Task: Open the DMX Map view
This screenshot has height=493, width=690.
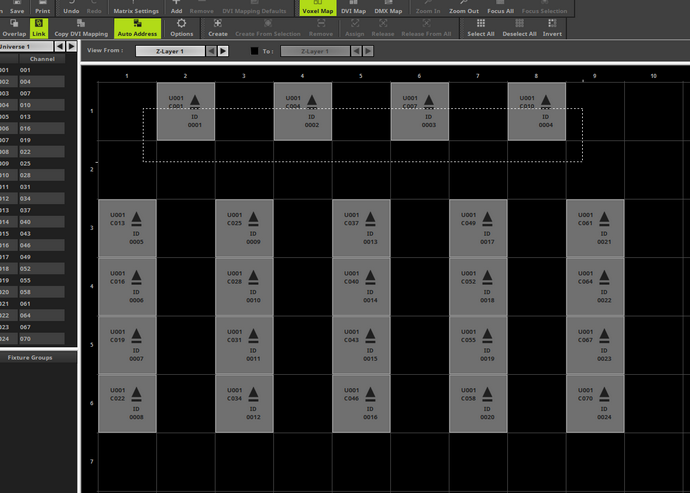Action: tap(388, 7)
